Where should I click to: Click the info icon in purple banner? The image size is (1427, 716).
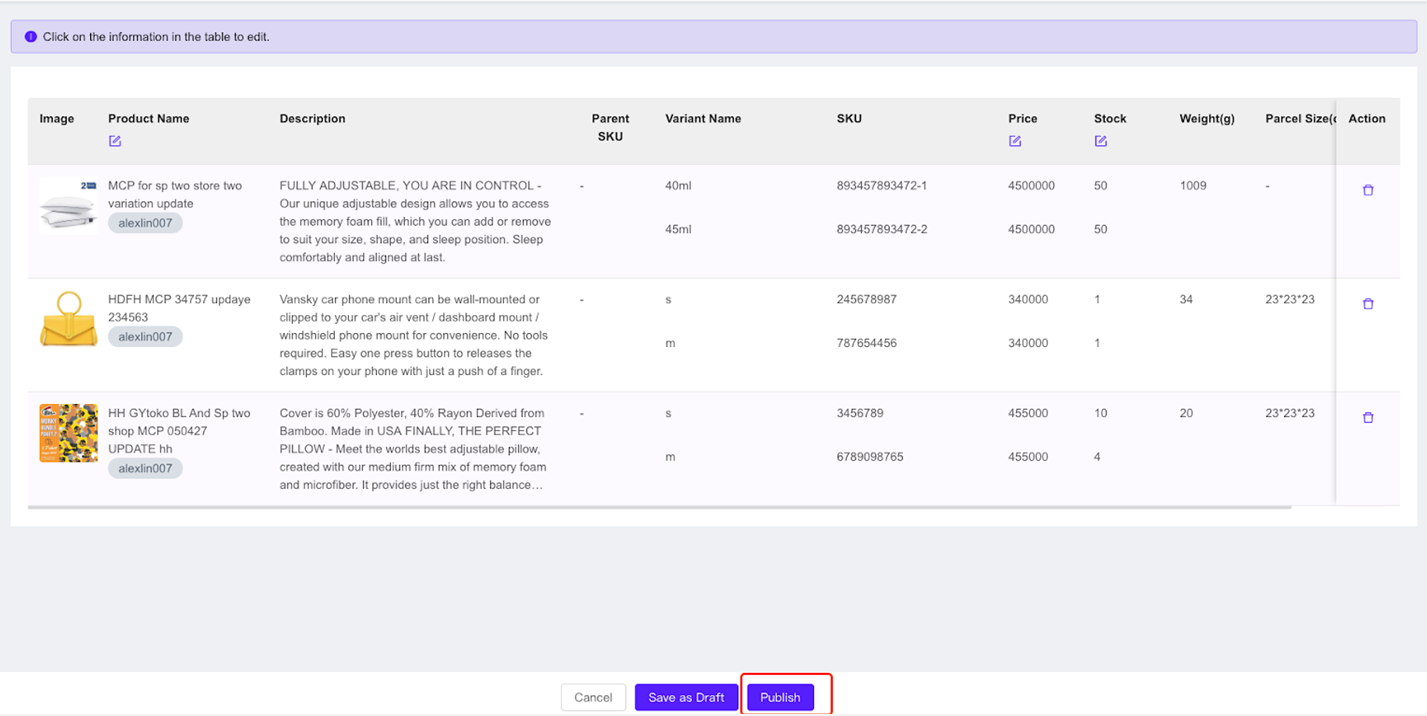point(30,37)
